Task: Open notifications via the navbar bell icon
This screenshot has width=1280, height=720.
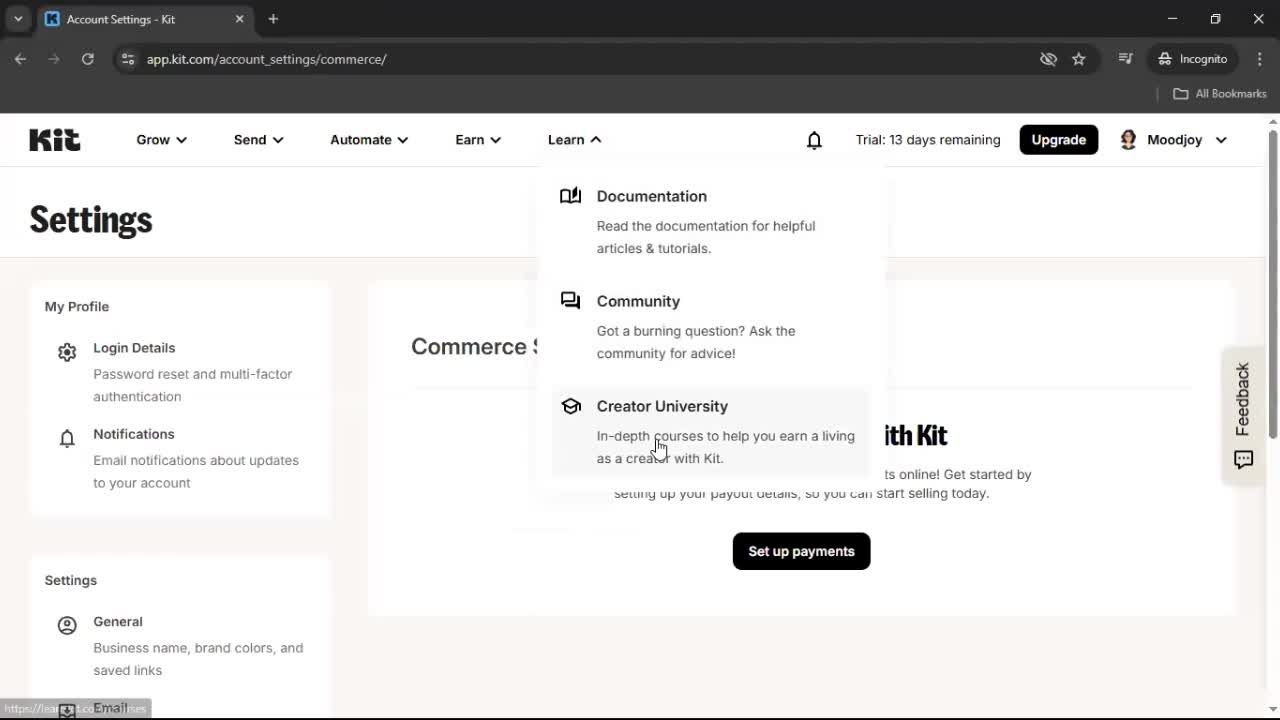Action: coord(814,140)
